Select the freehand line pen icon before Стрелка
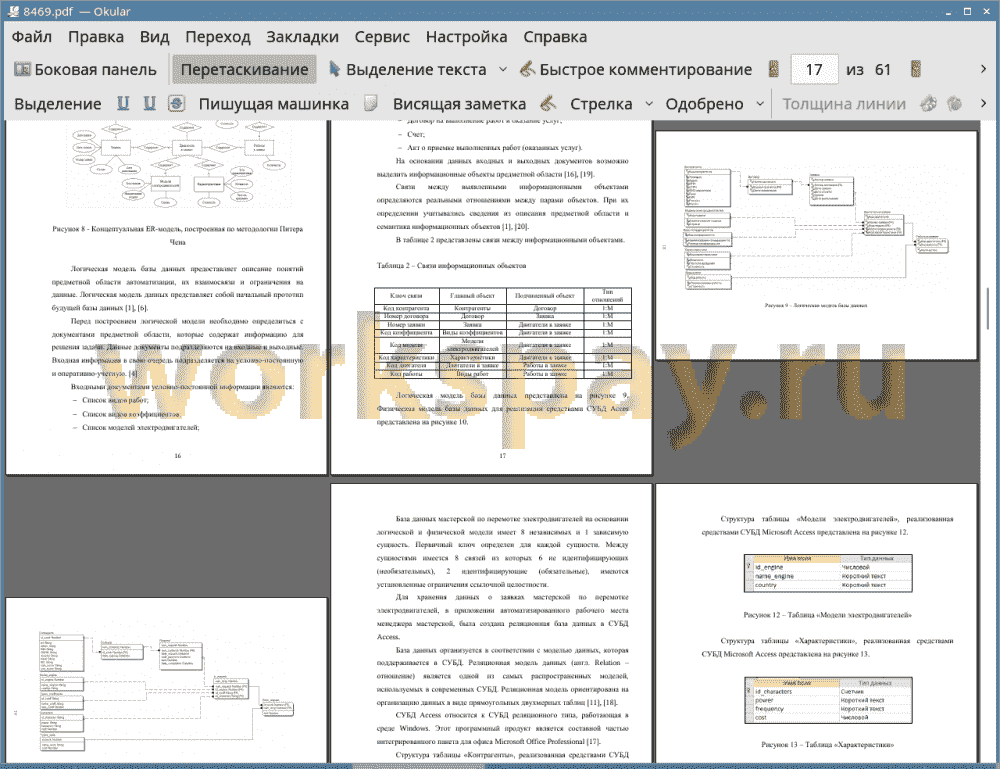Screen dimensions: 1000x769 [548, 103]
